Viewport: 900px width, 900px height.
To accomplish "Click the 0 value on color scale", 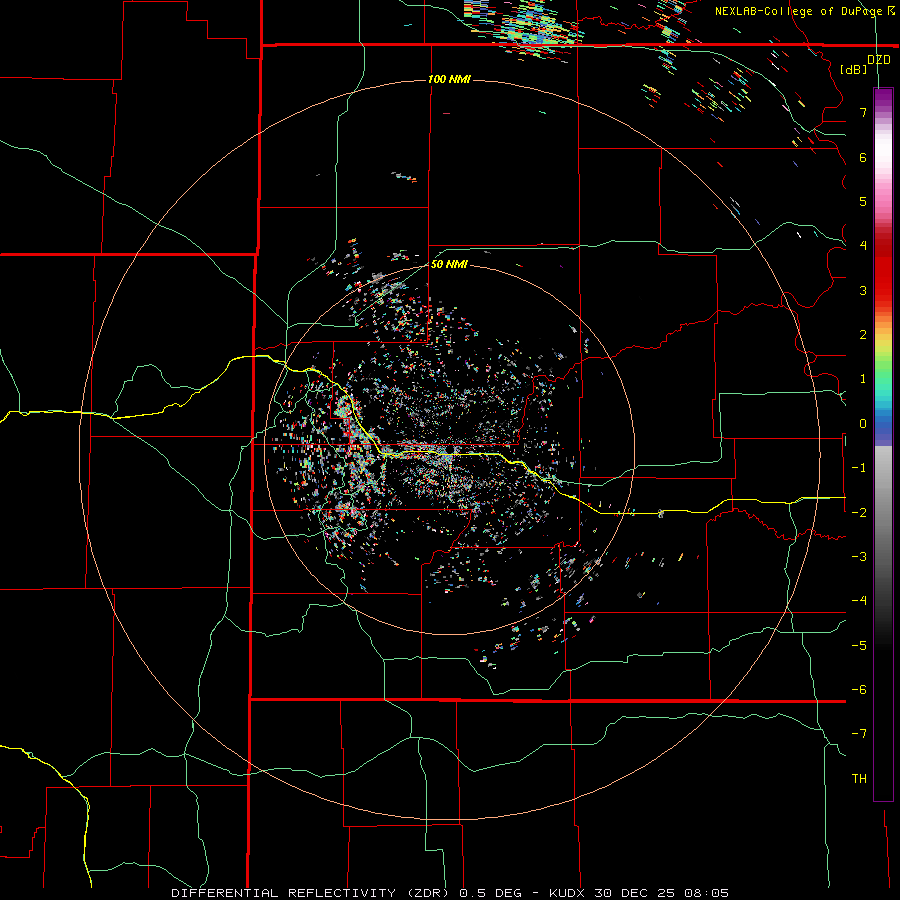I will pyautogui.click(x=863, y=424).
